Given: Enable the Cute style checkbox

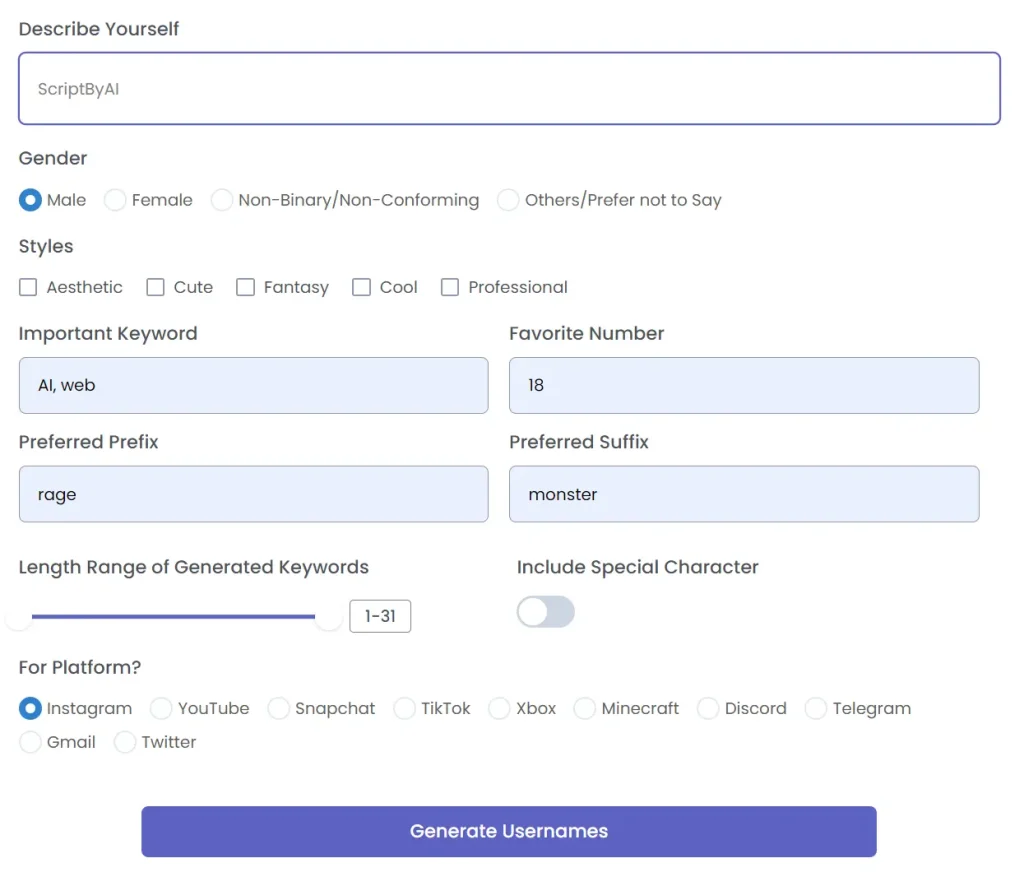Looking at the screenshot, I should (156, 287).
